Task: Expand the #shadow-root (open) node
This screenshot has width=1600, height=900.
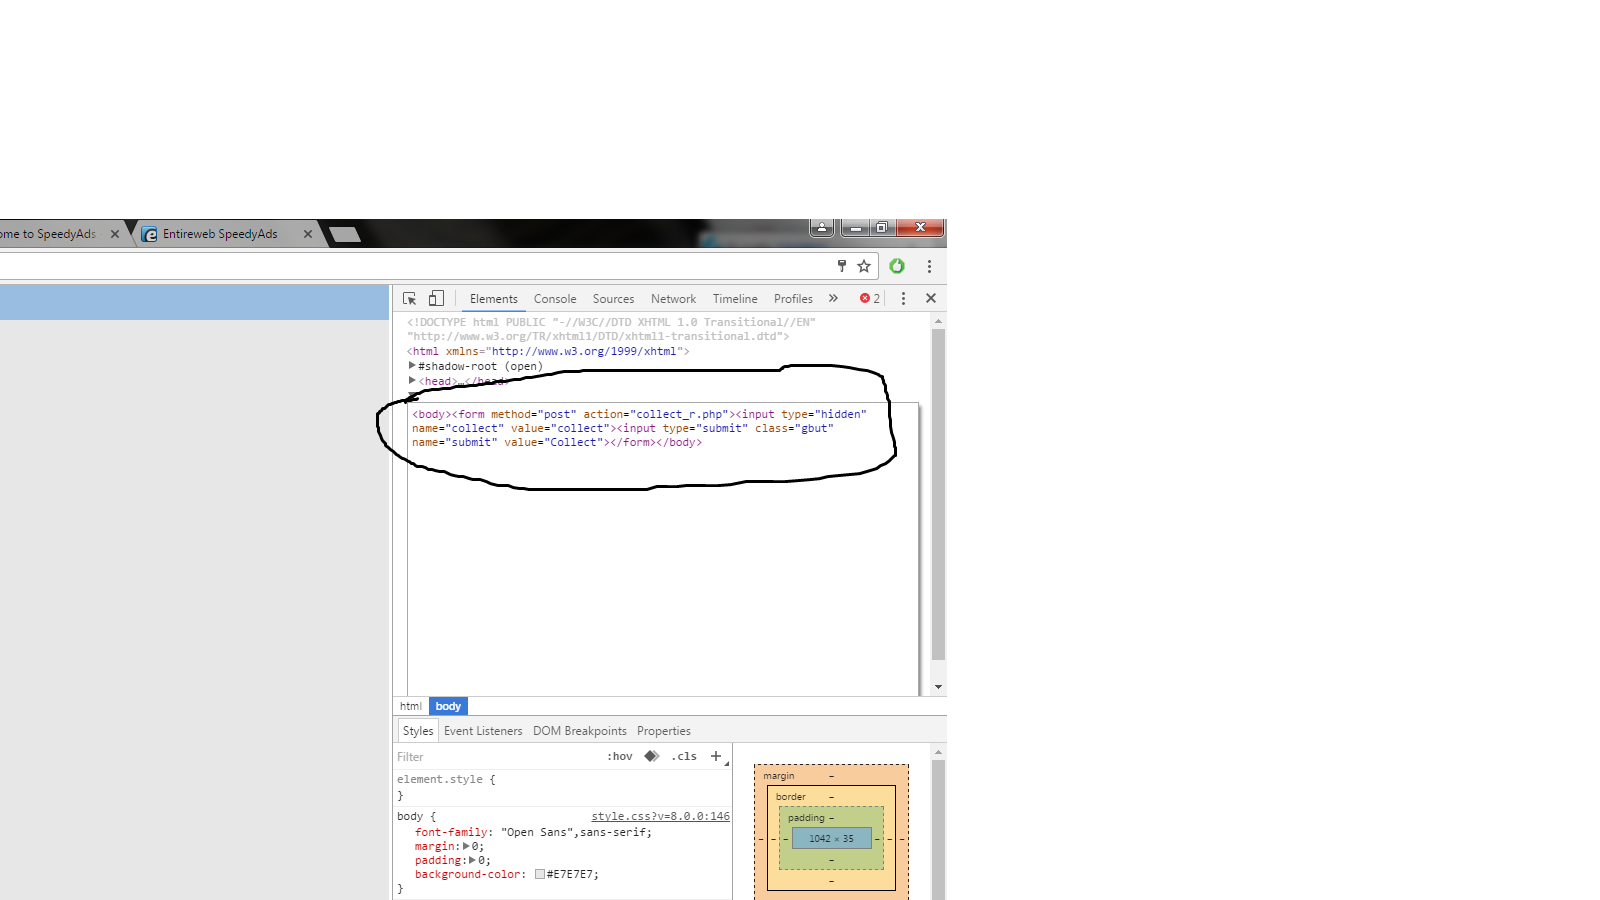Action: click(x=412, y=366)
